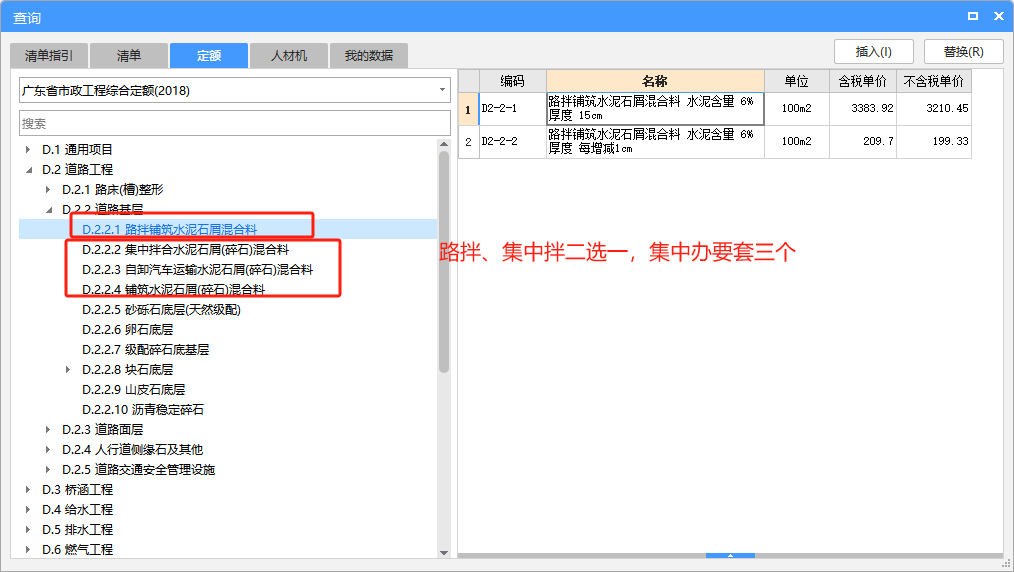The width and height of the screenshot is (1014, 572).
Task: Select D.2.2.2 集中拌合水泥石屑(碎石)混合料
Action: pos(186,249)
